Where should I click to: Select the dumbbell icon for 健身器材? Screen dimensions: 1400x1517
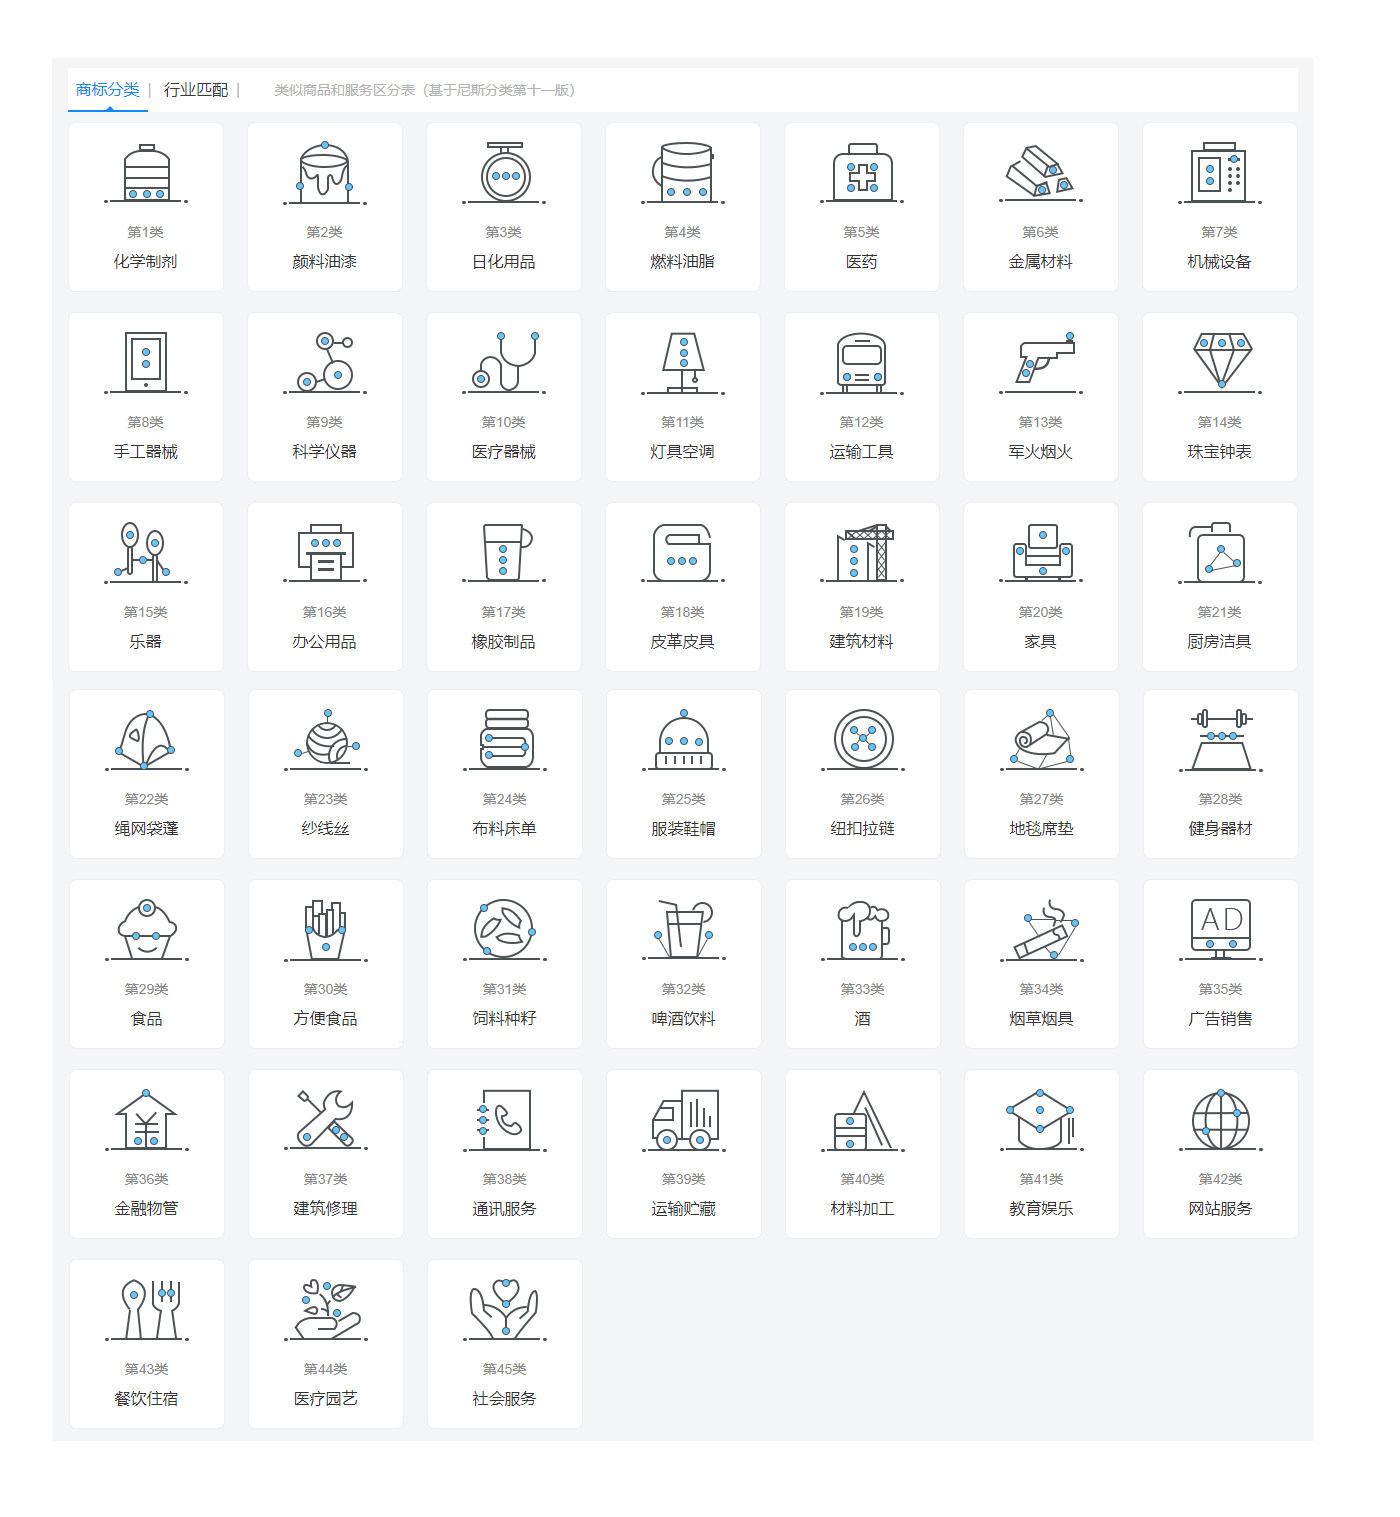(1221, 740)
